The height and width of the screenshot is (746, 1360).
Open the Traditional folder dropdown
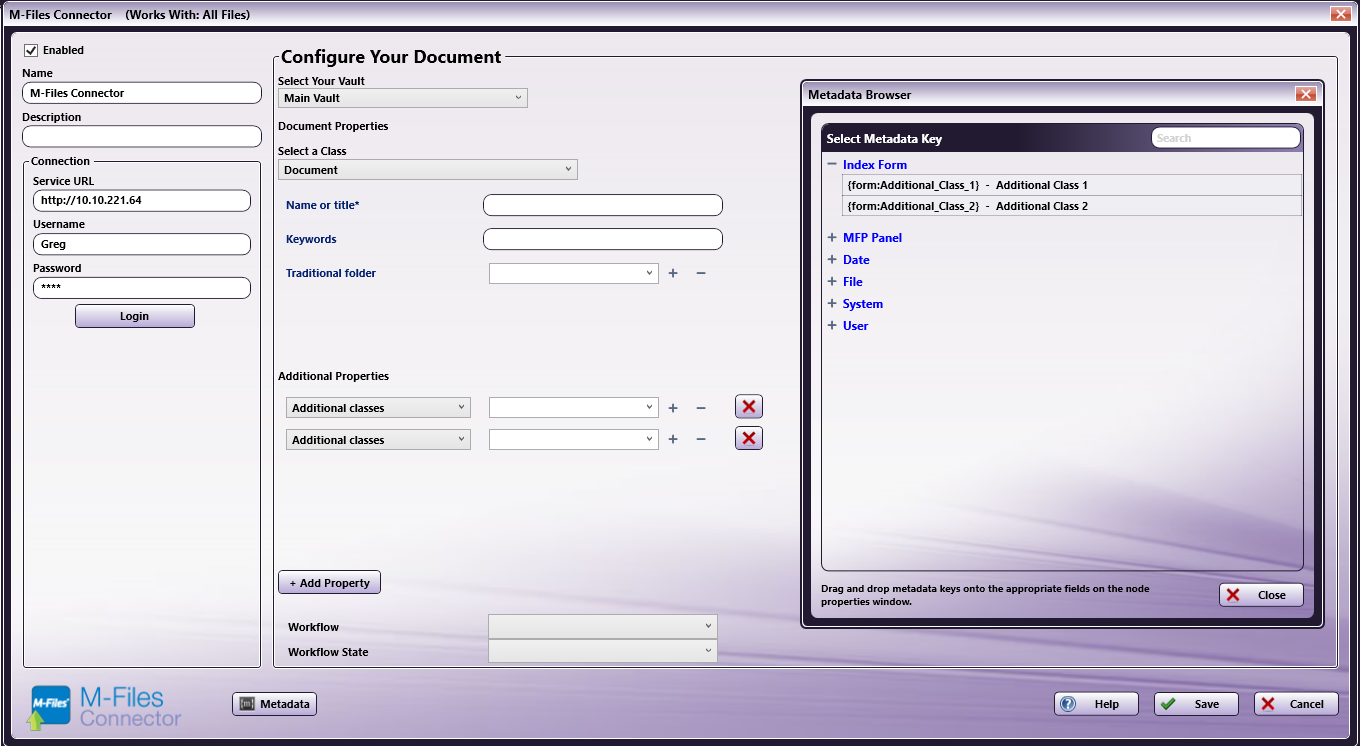[573, 273]
